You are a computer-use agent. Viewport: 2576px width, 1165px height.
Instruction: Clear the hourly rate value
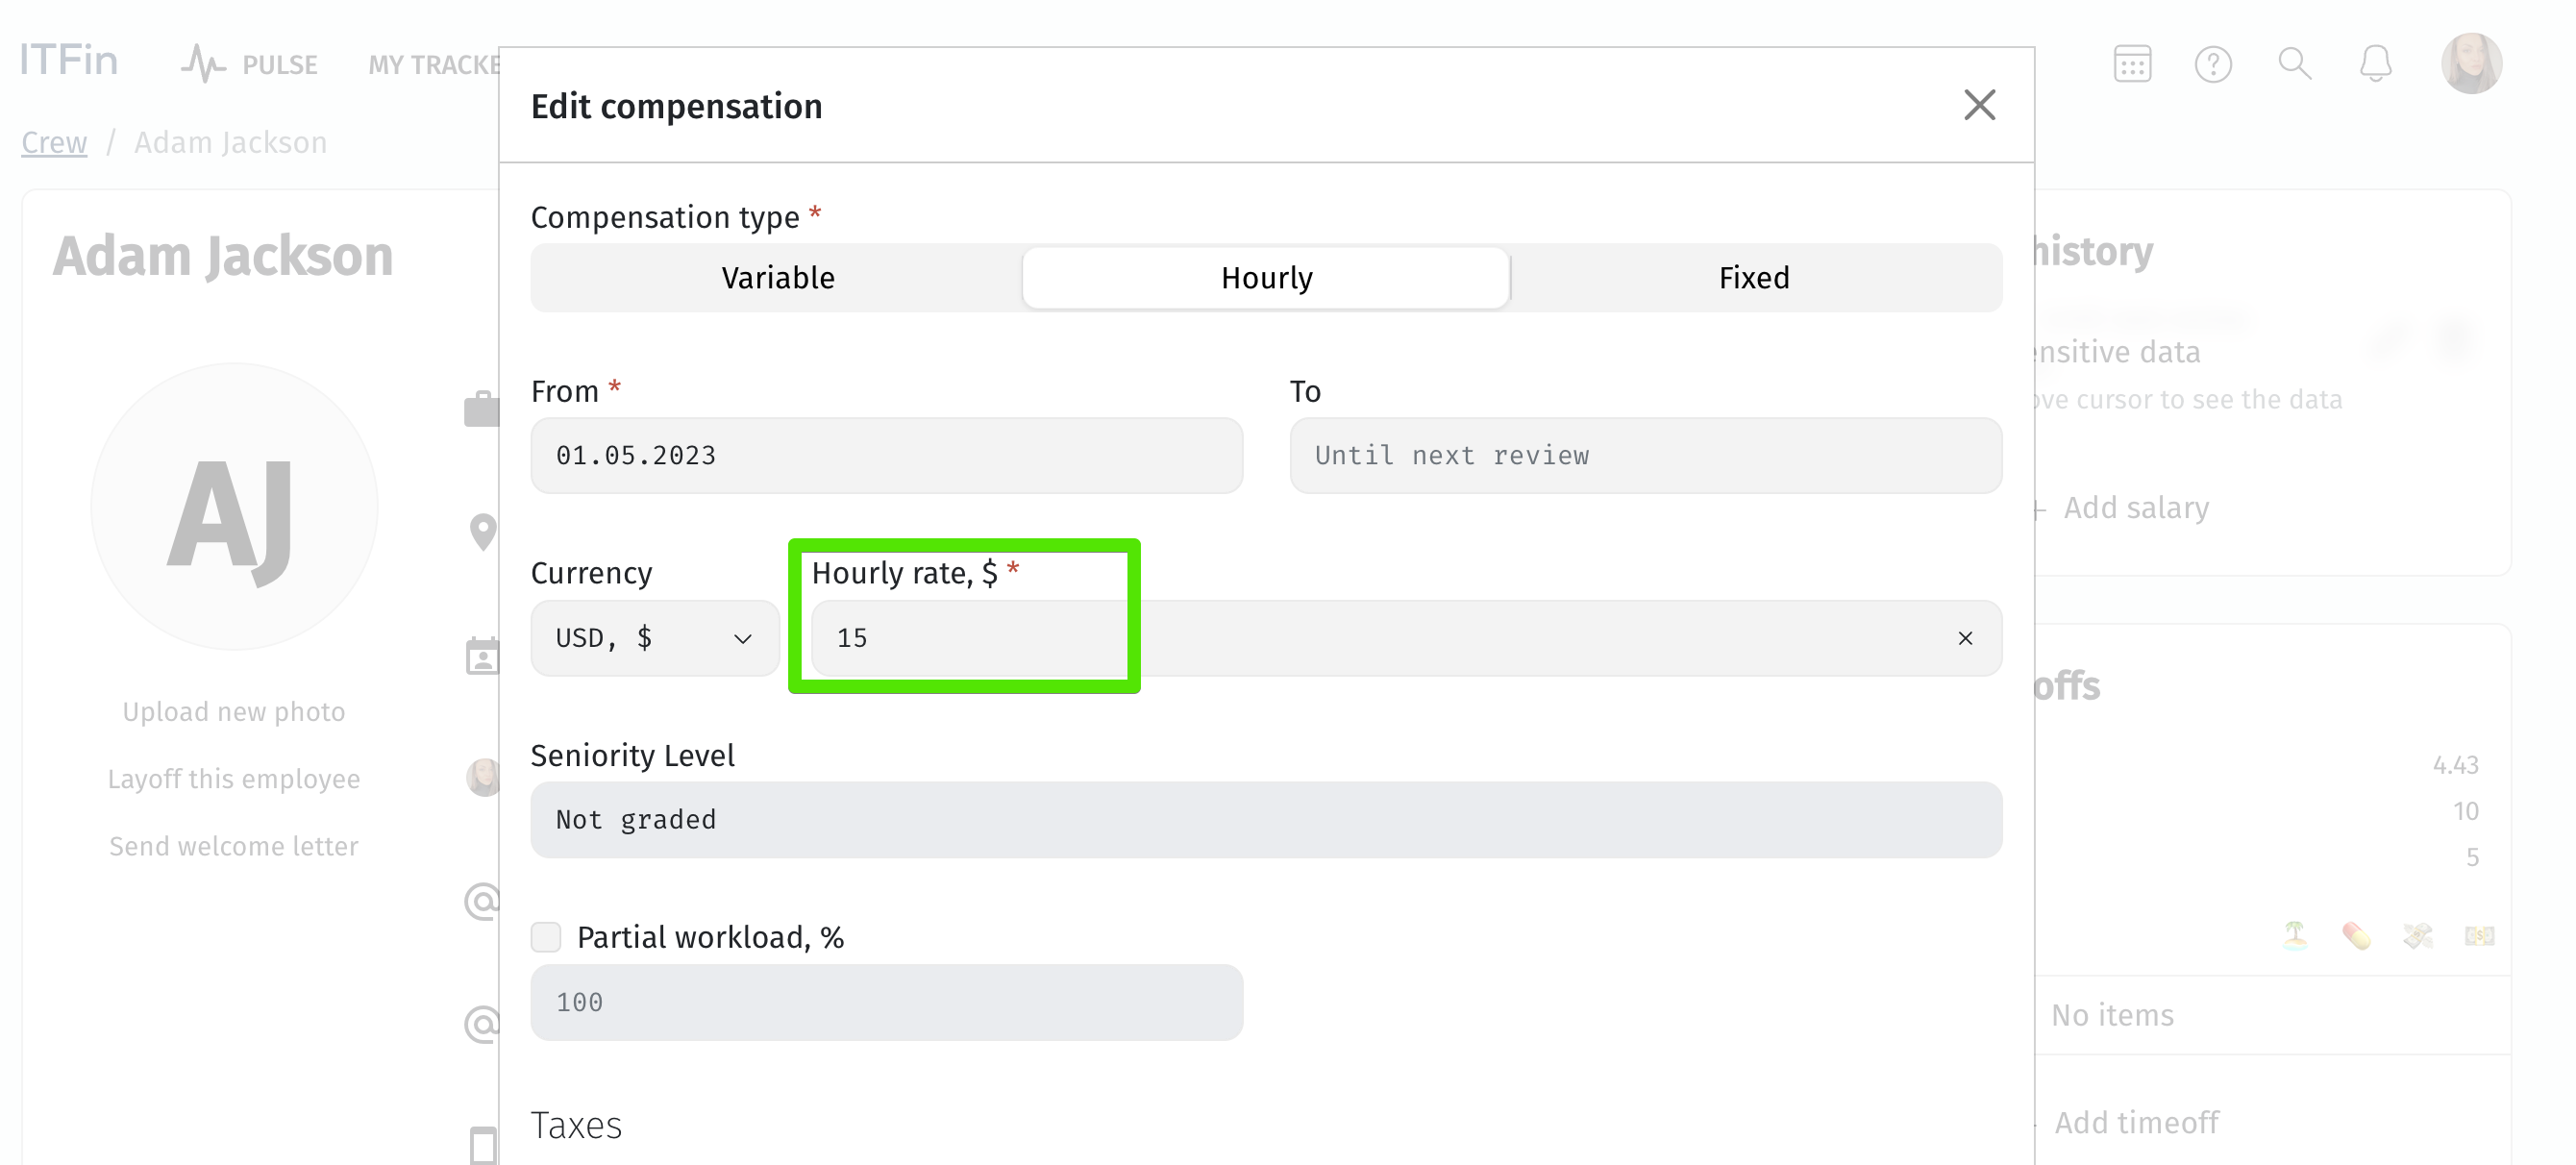(1965, 638)
